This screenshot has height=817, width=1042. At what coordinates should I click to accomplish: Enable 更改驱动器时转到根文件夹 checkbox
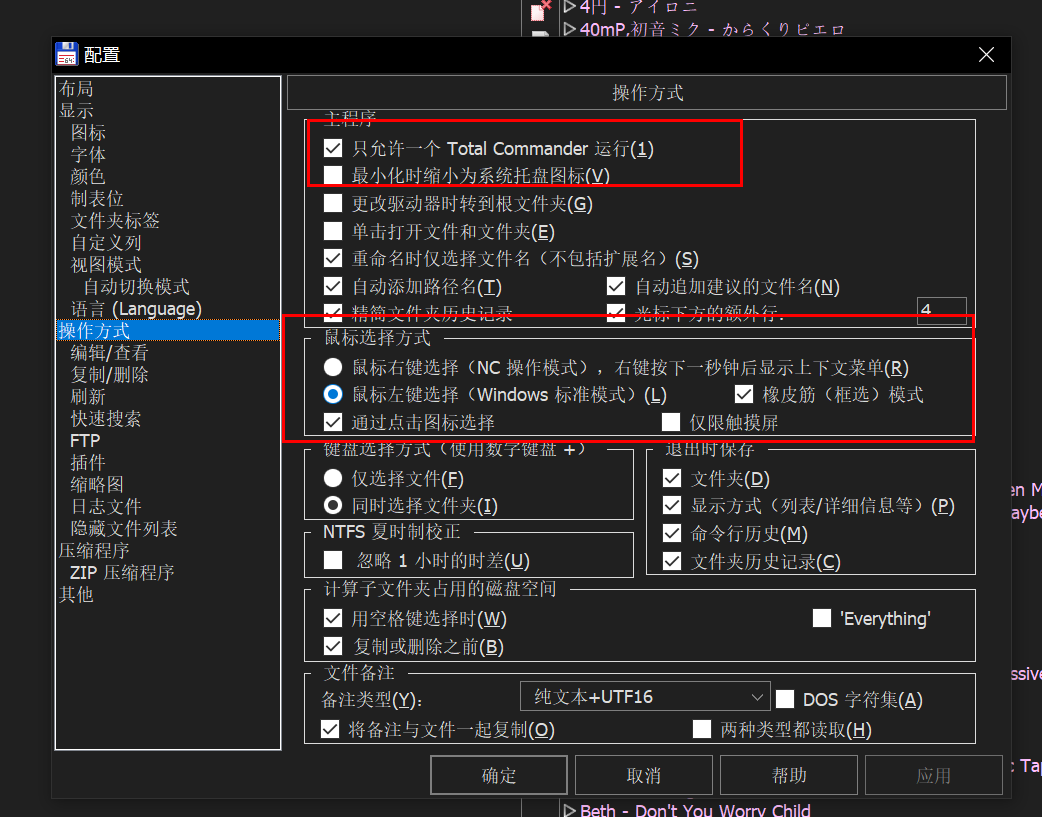(x=333, y=203)
